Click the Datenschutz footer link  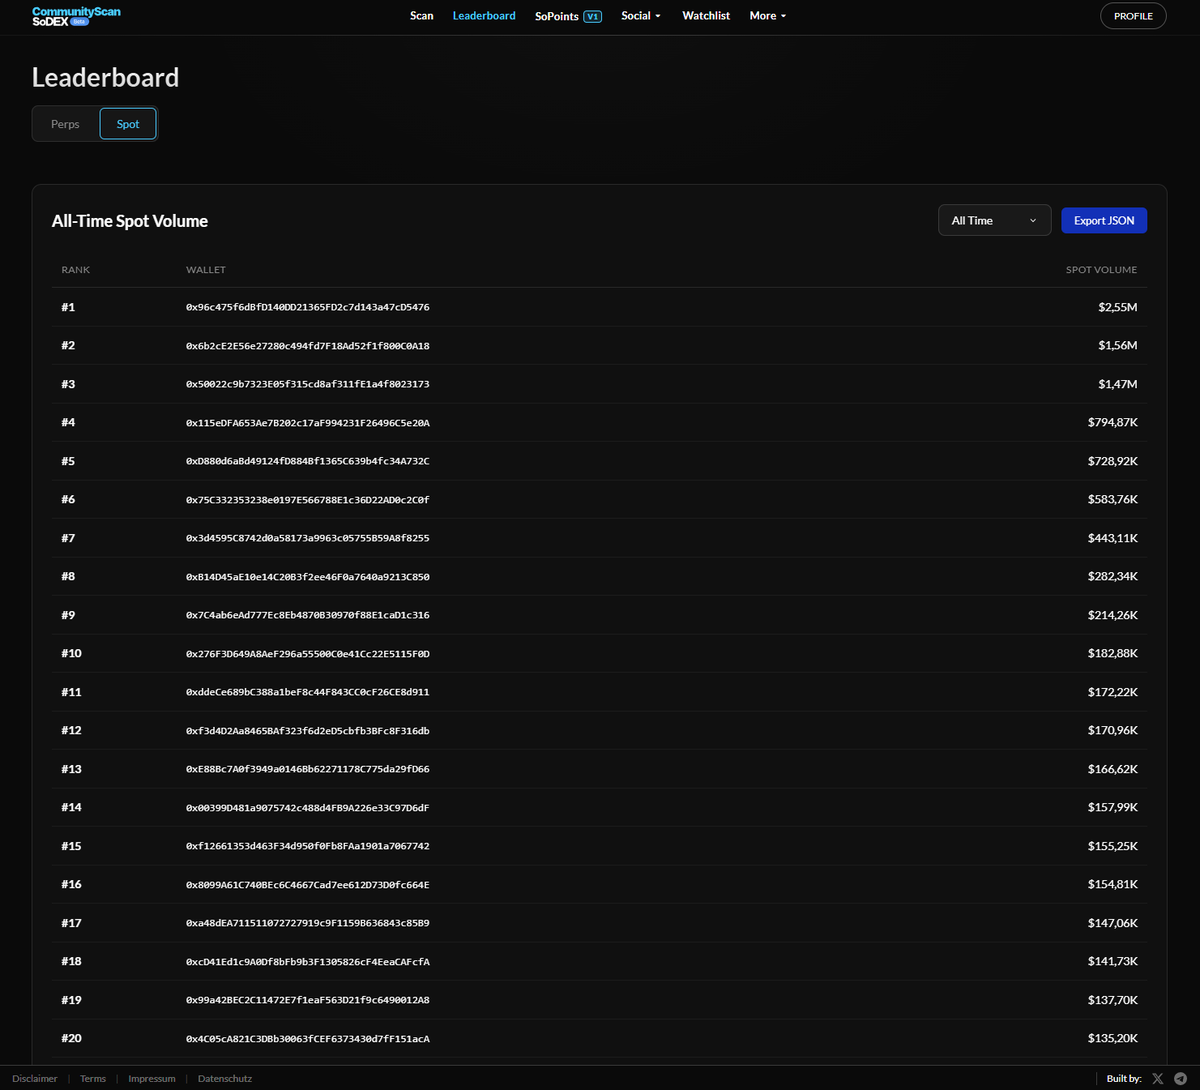click(x=224, y=1078)
